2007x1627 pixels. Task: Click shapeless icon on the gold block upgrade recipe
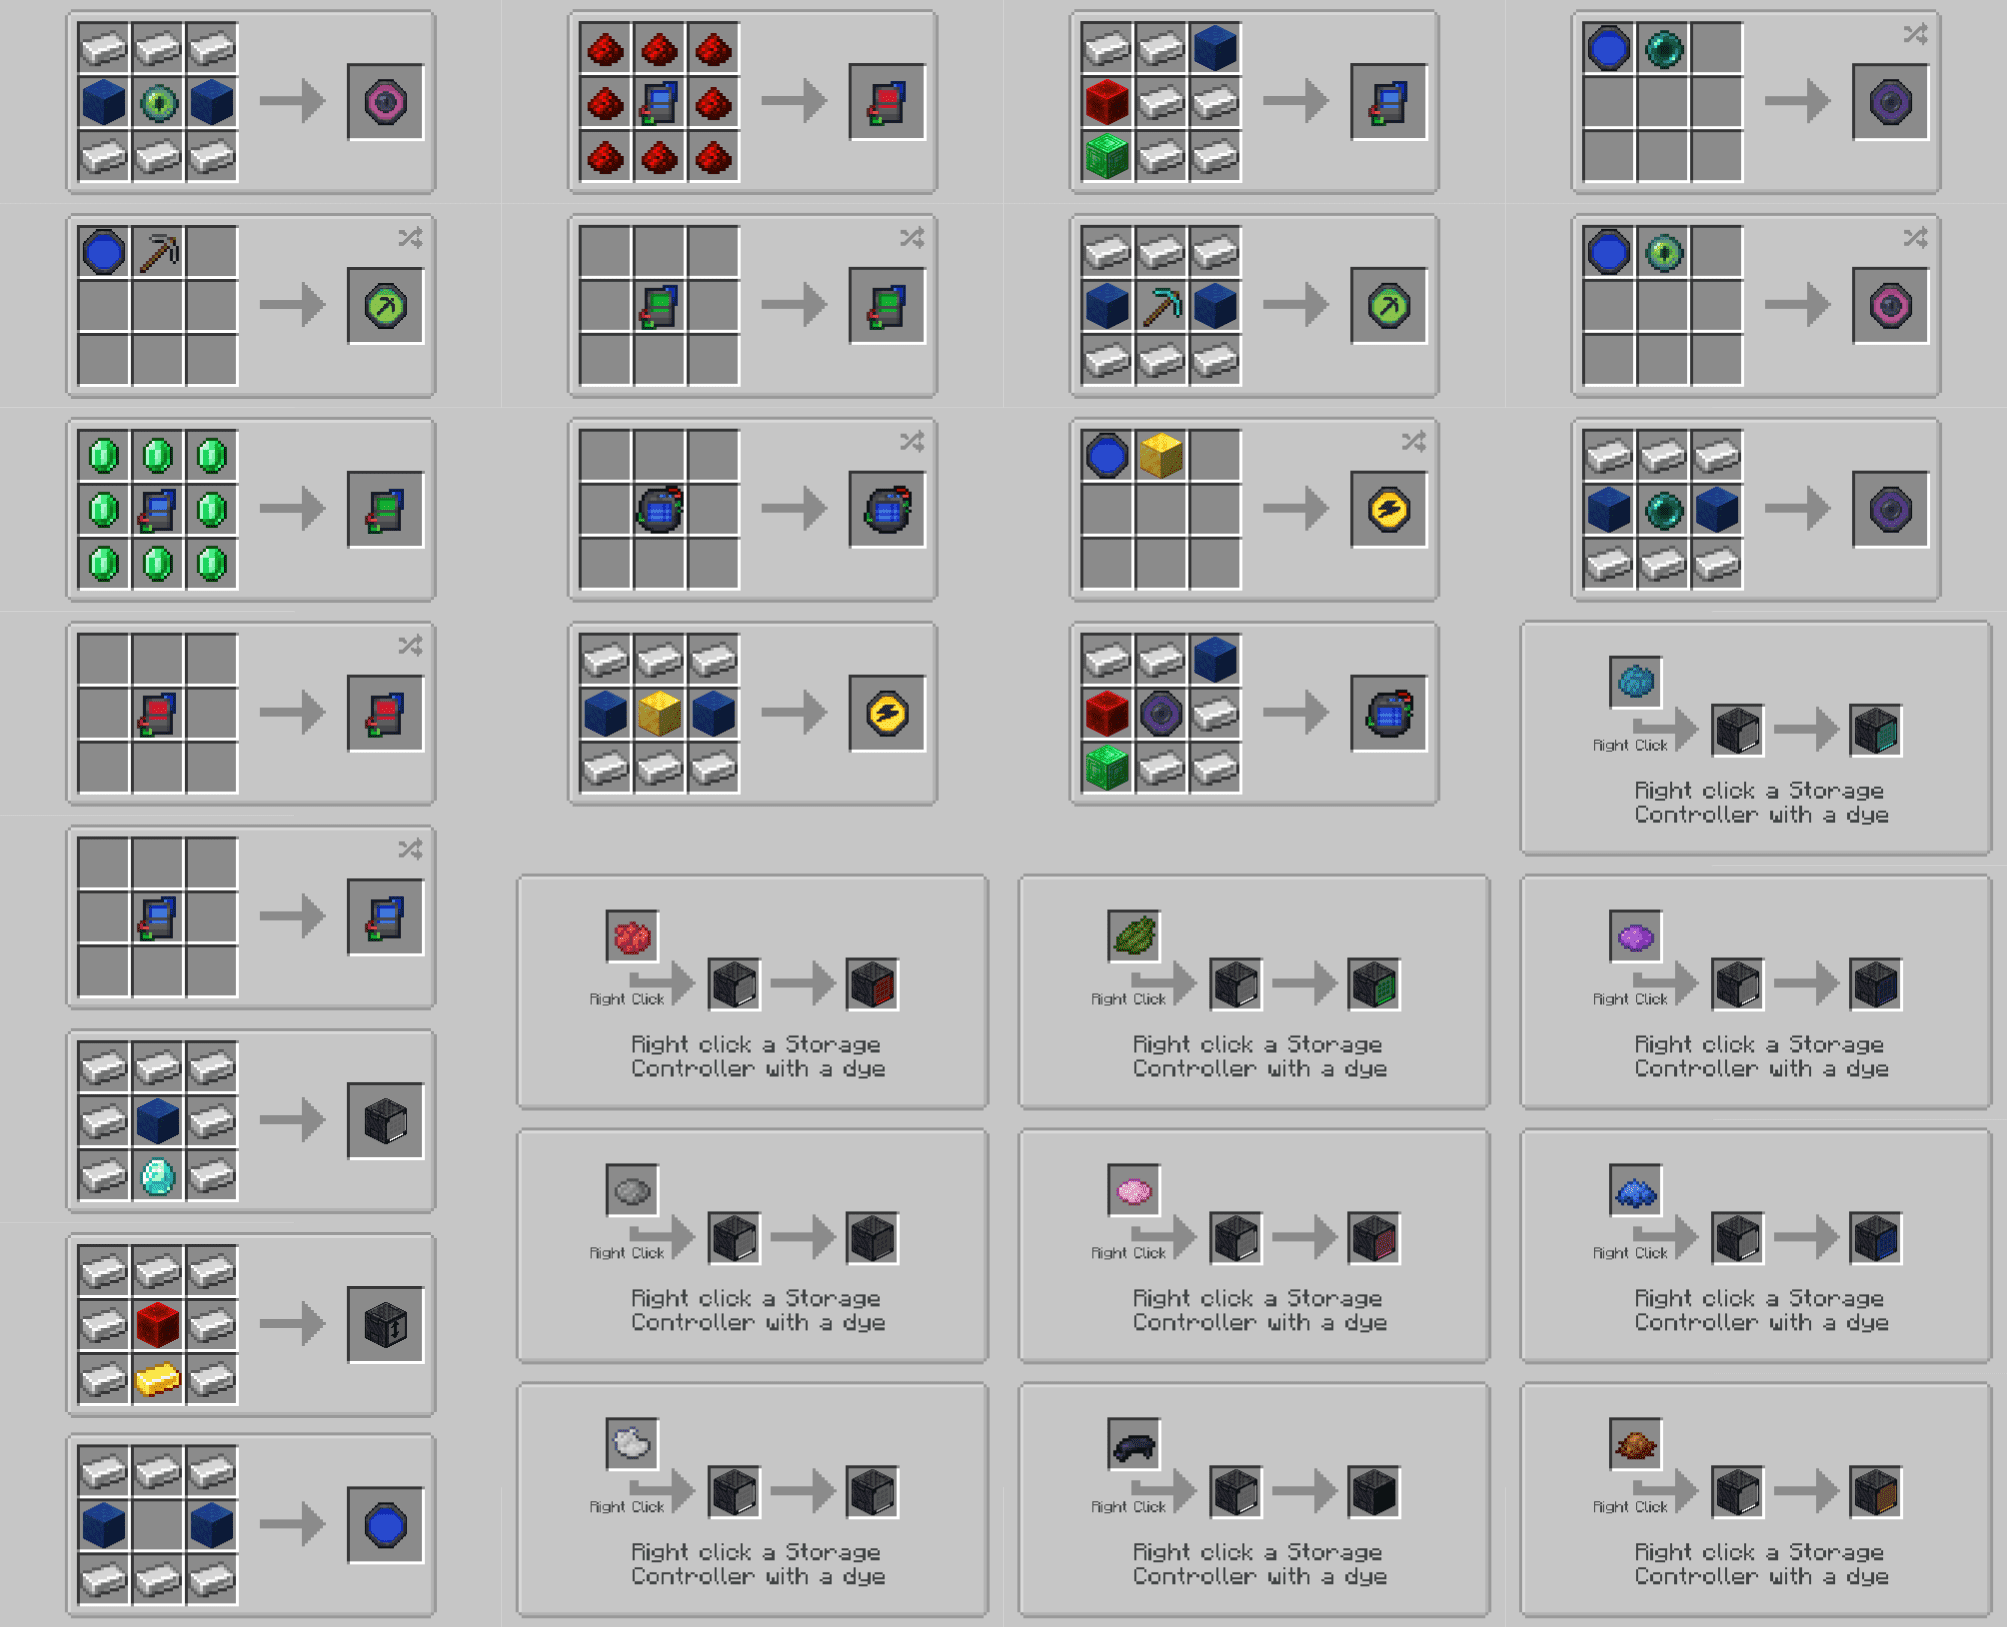pyautogui.click(x=1413, y=441)
